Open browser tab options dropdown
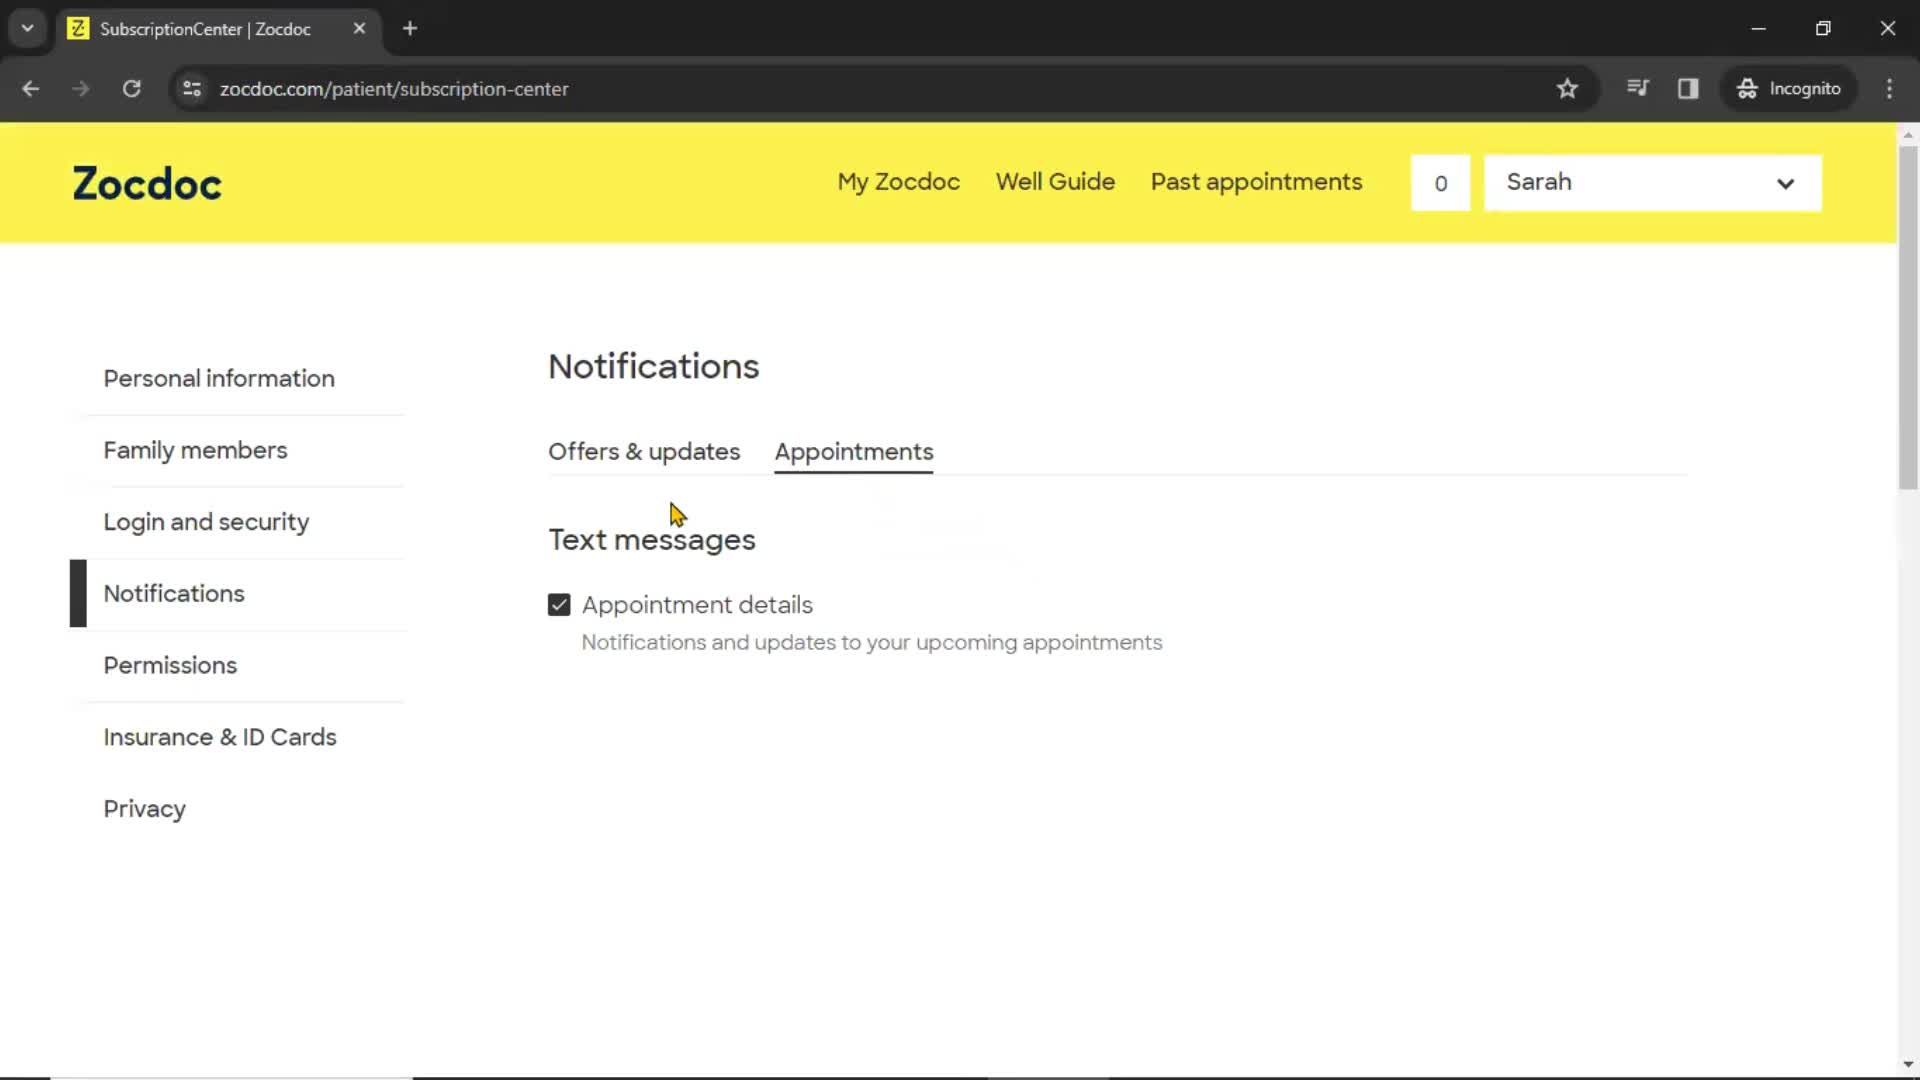This screenshot has width=1920, height=1080. [x=28, y=26]
